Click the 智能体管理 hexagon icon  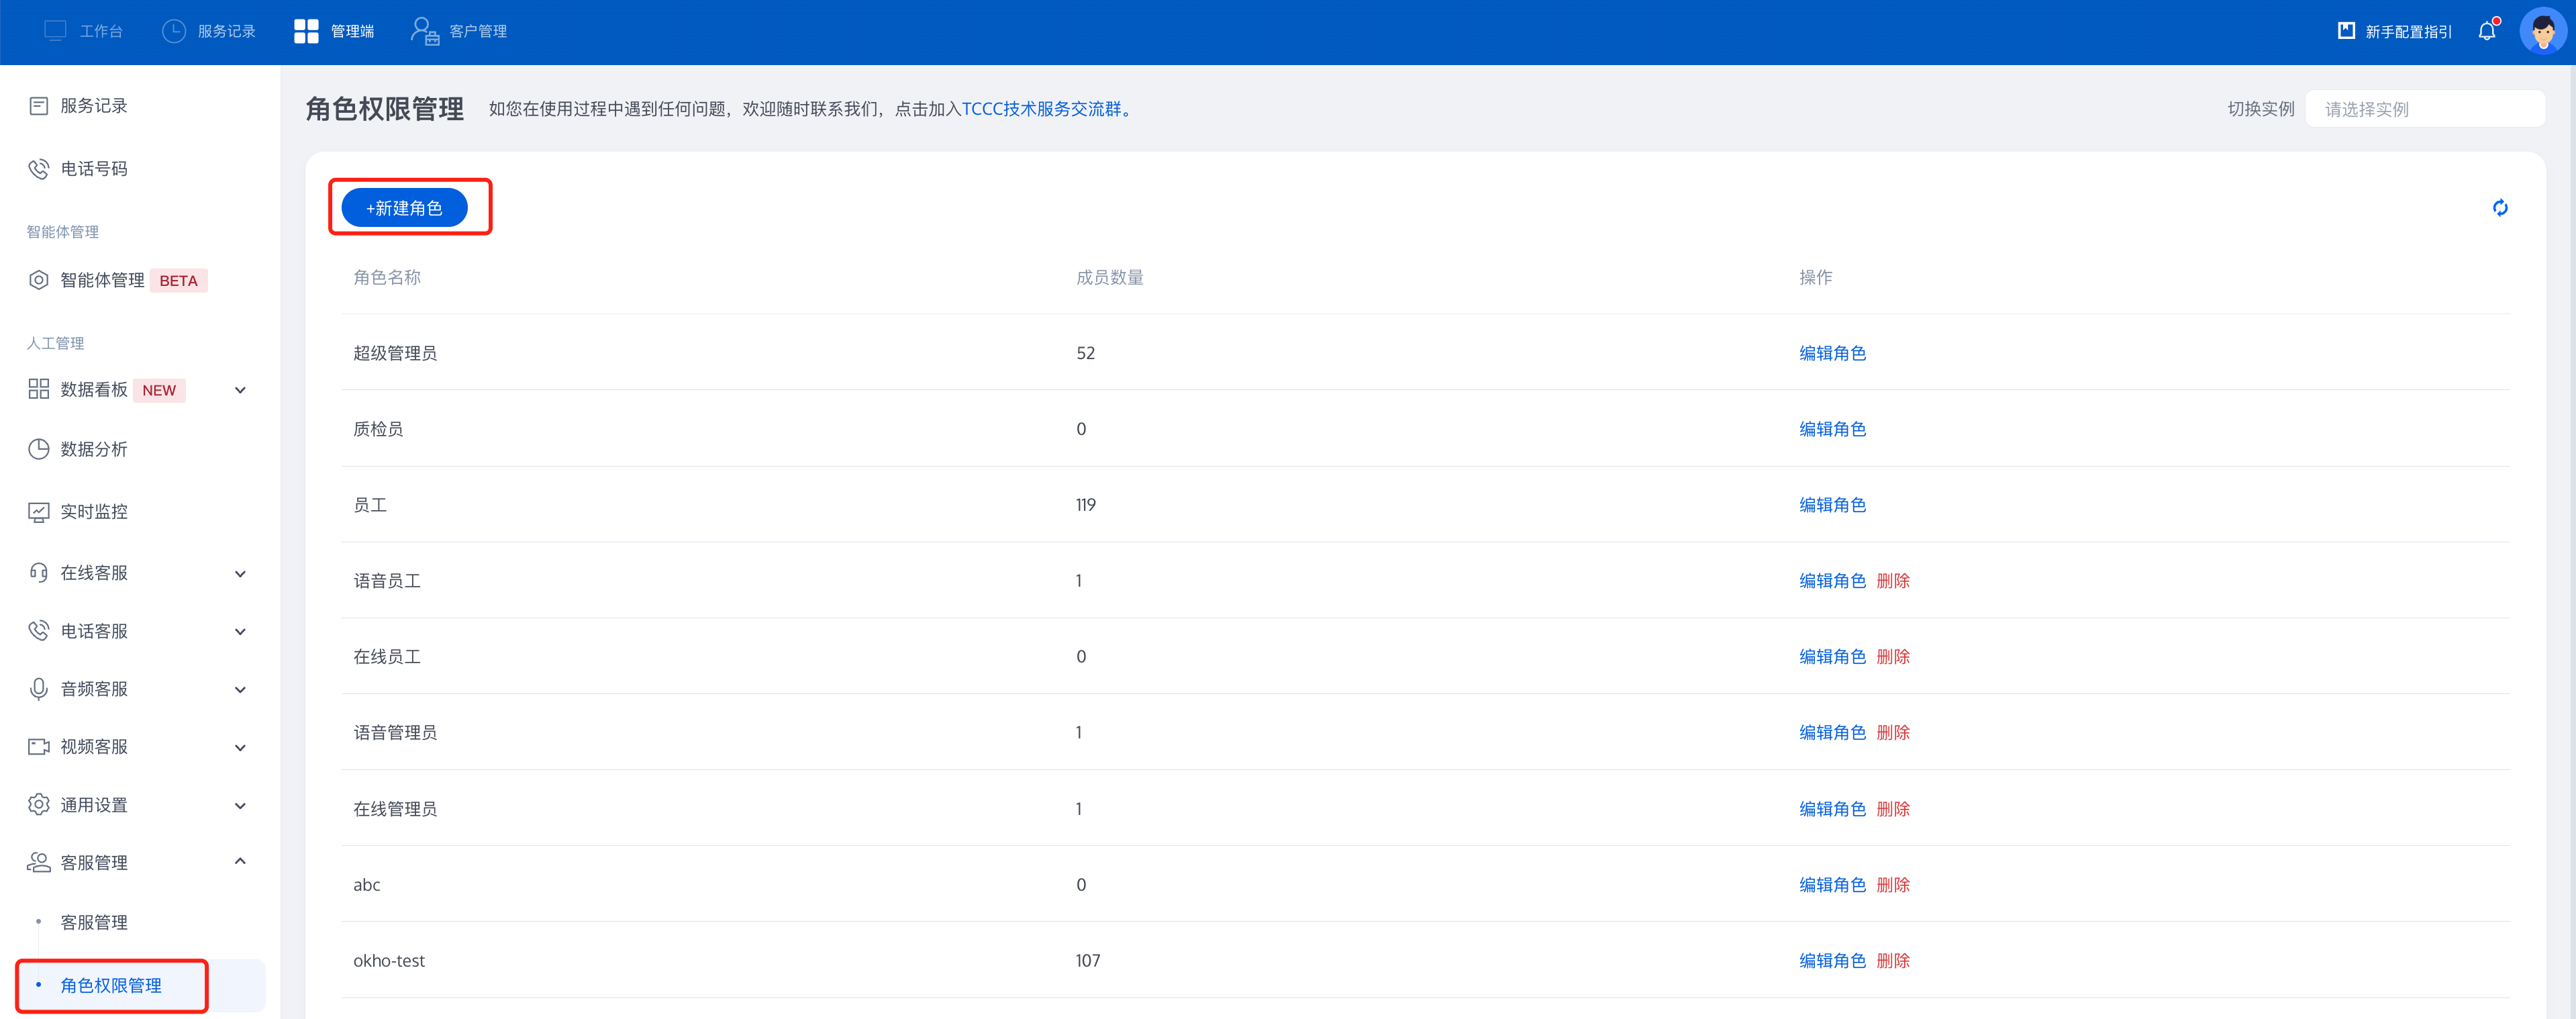[x=39, y=280]
